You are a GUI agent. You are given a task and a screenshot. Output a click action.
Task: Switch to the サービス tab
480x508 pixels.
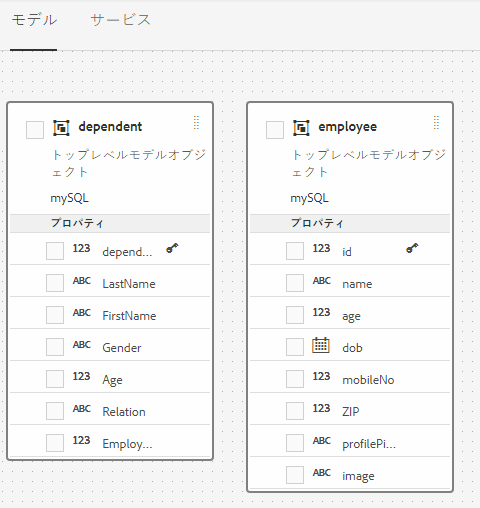coord(120,20)
